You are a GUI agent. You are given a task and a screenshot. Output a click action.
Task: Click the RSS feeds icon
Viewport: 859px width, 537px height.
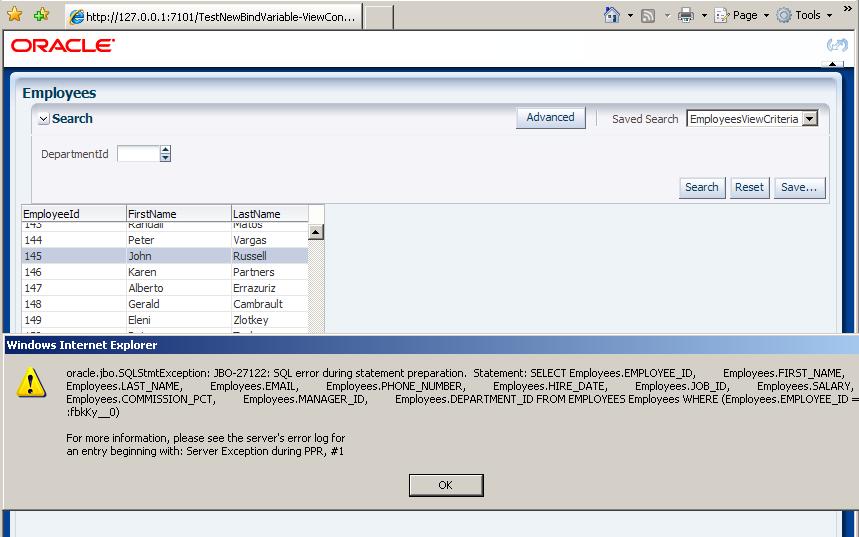tap(648, 16)
